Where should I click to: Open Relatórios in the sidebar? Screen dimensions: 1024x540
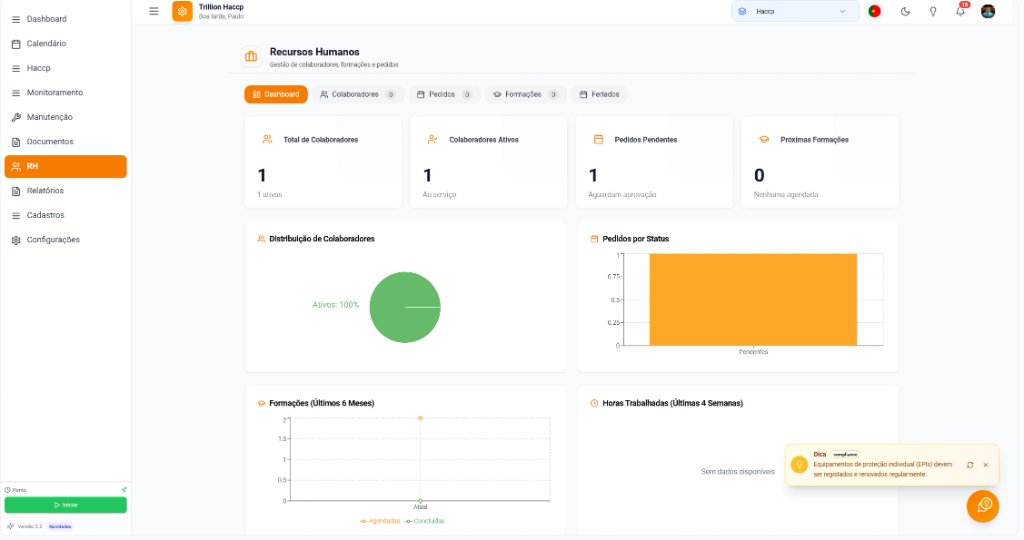pyautogui.click(x=65, y=191)
